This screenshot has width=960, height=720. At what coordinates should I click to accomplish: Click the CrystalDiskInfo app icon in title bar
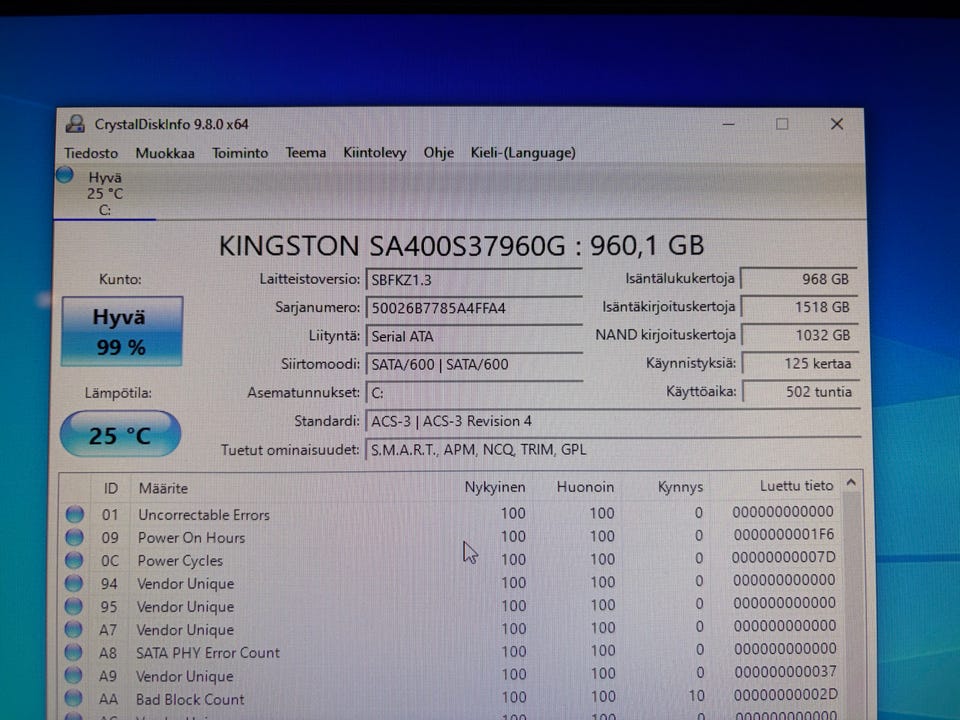tap(75, 124)
